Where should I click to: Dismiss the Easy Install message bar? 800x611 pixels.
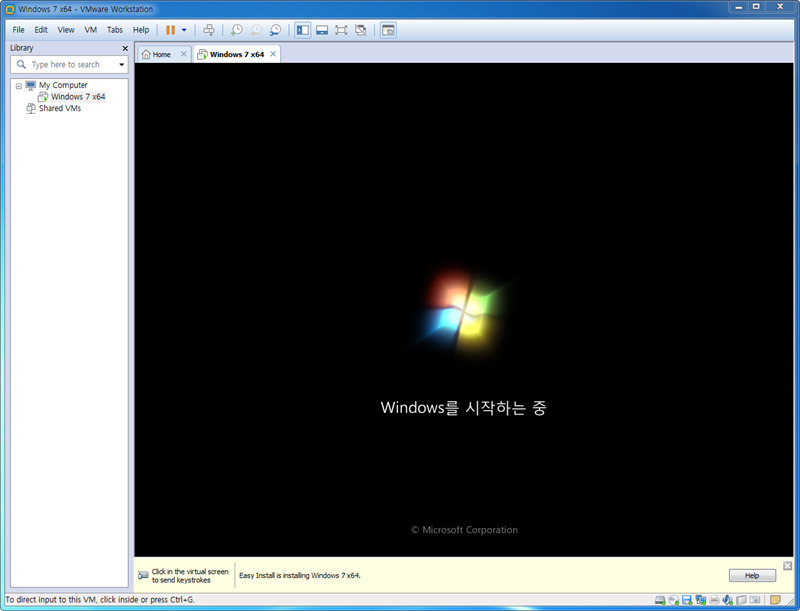click(x=788, y=566)
